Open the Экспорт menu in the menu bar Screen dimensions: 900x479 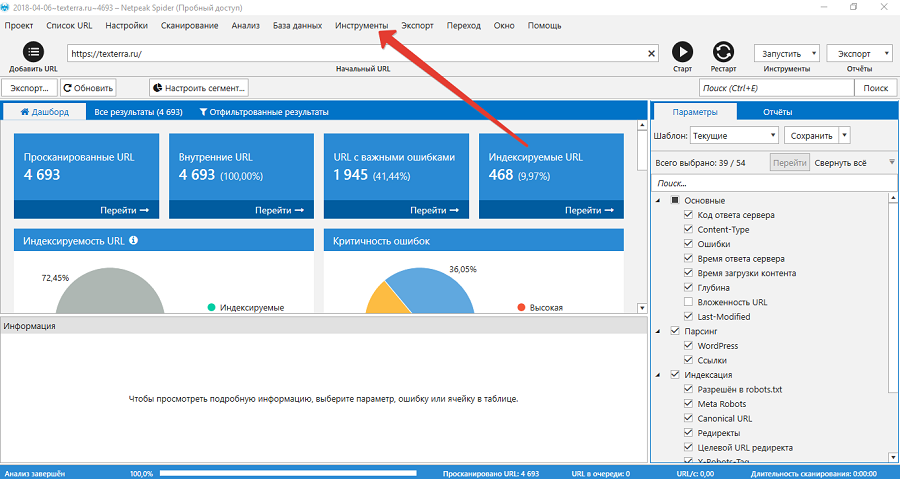coord(417,26)
